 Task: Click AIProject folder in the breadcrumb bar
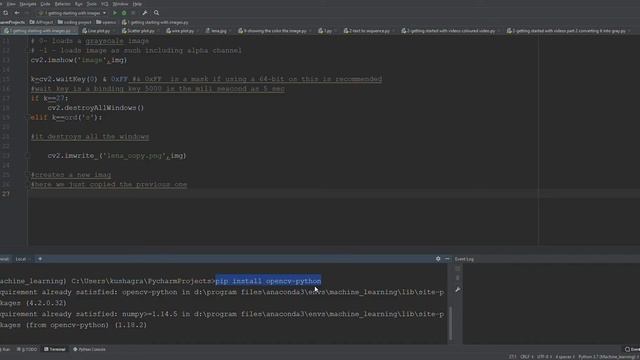pyautogui.click(x=41, y=22)
